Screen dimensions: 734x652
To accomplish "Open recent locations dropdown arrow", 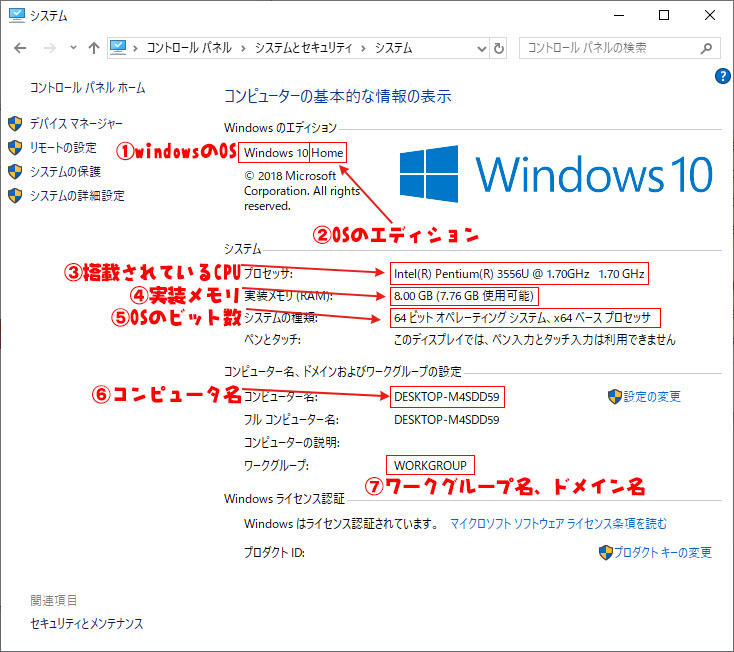I will click(73, 47).
